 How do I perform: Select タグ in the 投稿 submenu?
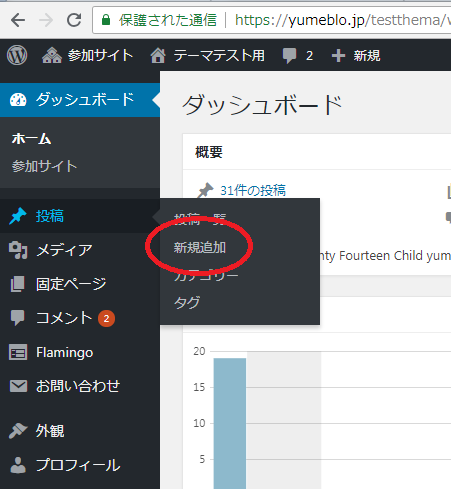coord(187,302)
